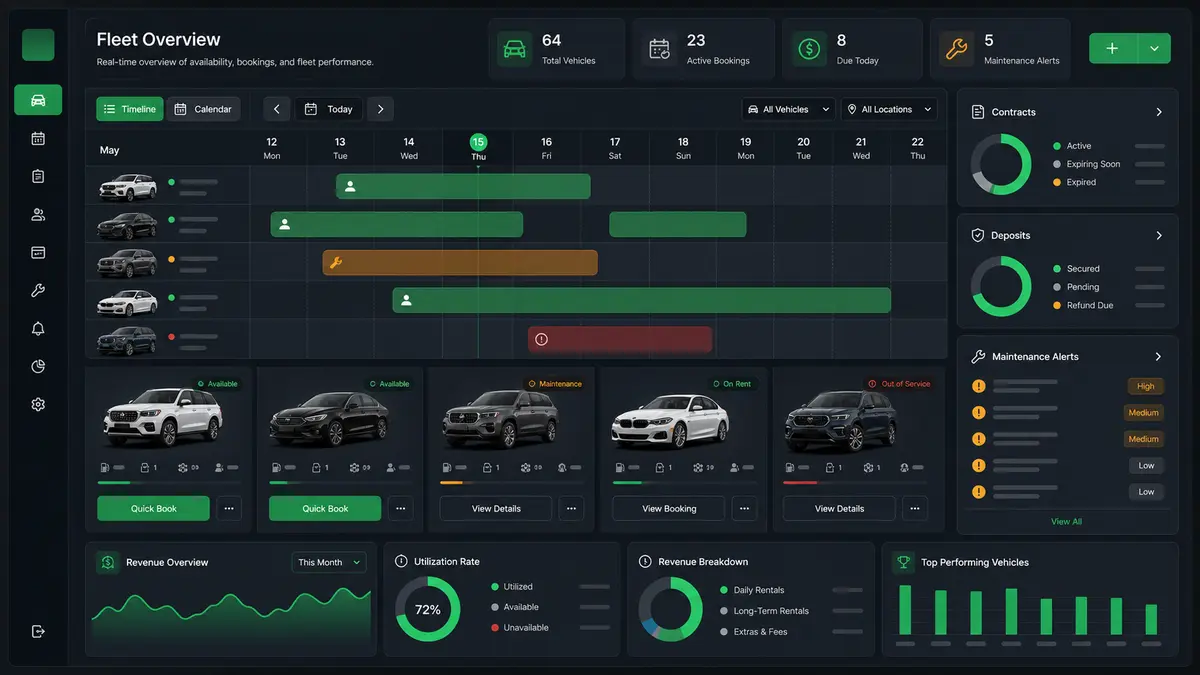The image size is (1200, 675).
Task: Expand the Contracts panel chevron
Action: click(x=1159, y=112)
